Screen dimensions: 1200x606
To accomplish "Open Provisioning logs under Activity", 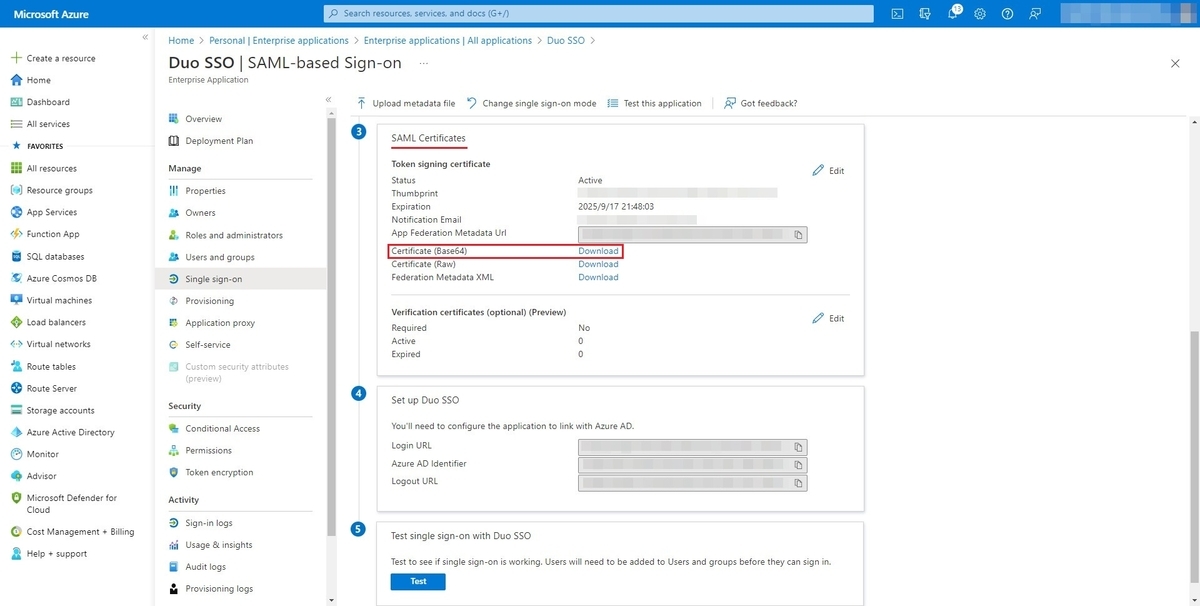I will click(x=219, y=589).
